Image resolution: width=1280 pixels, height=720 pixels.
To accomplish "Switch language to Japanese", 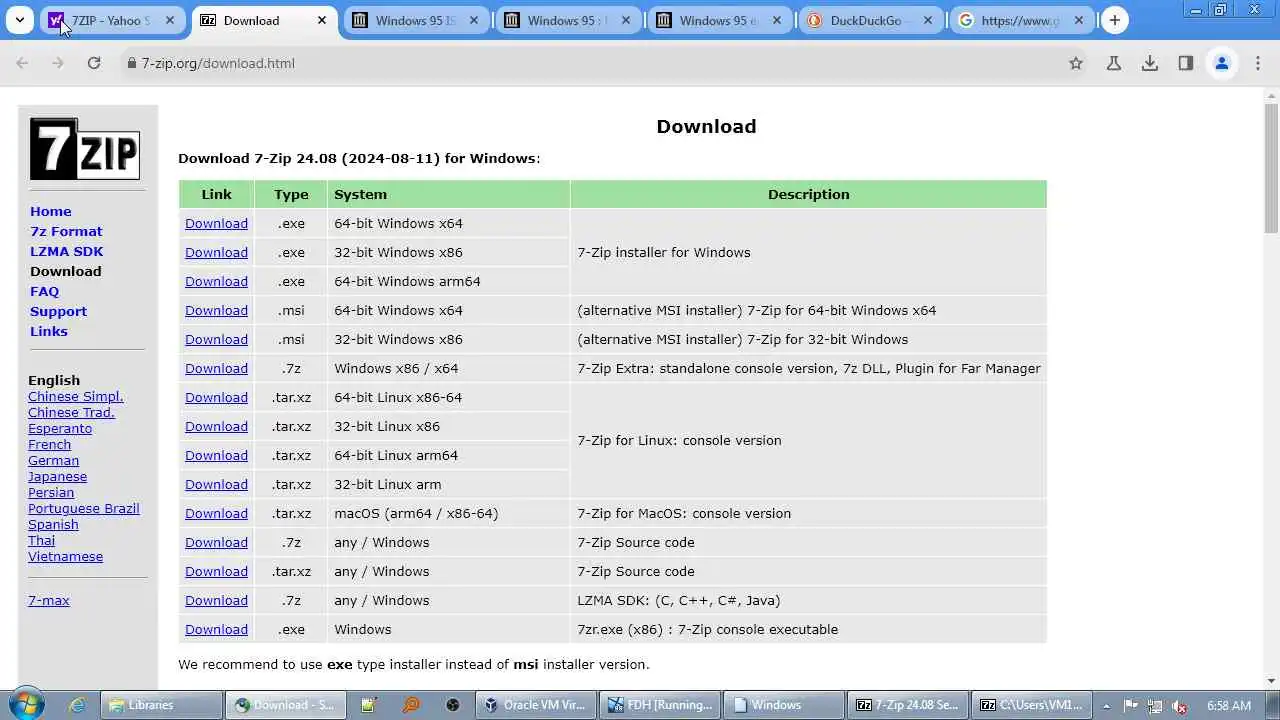I will [57, 476].
